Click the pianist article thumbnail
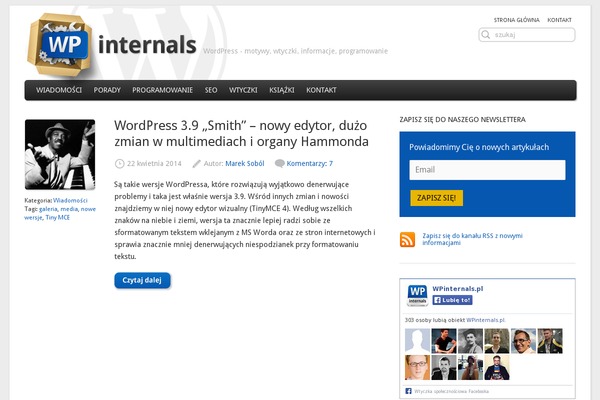 coord(60,155)
